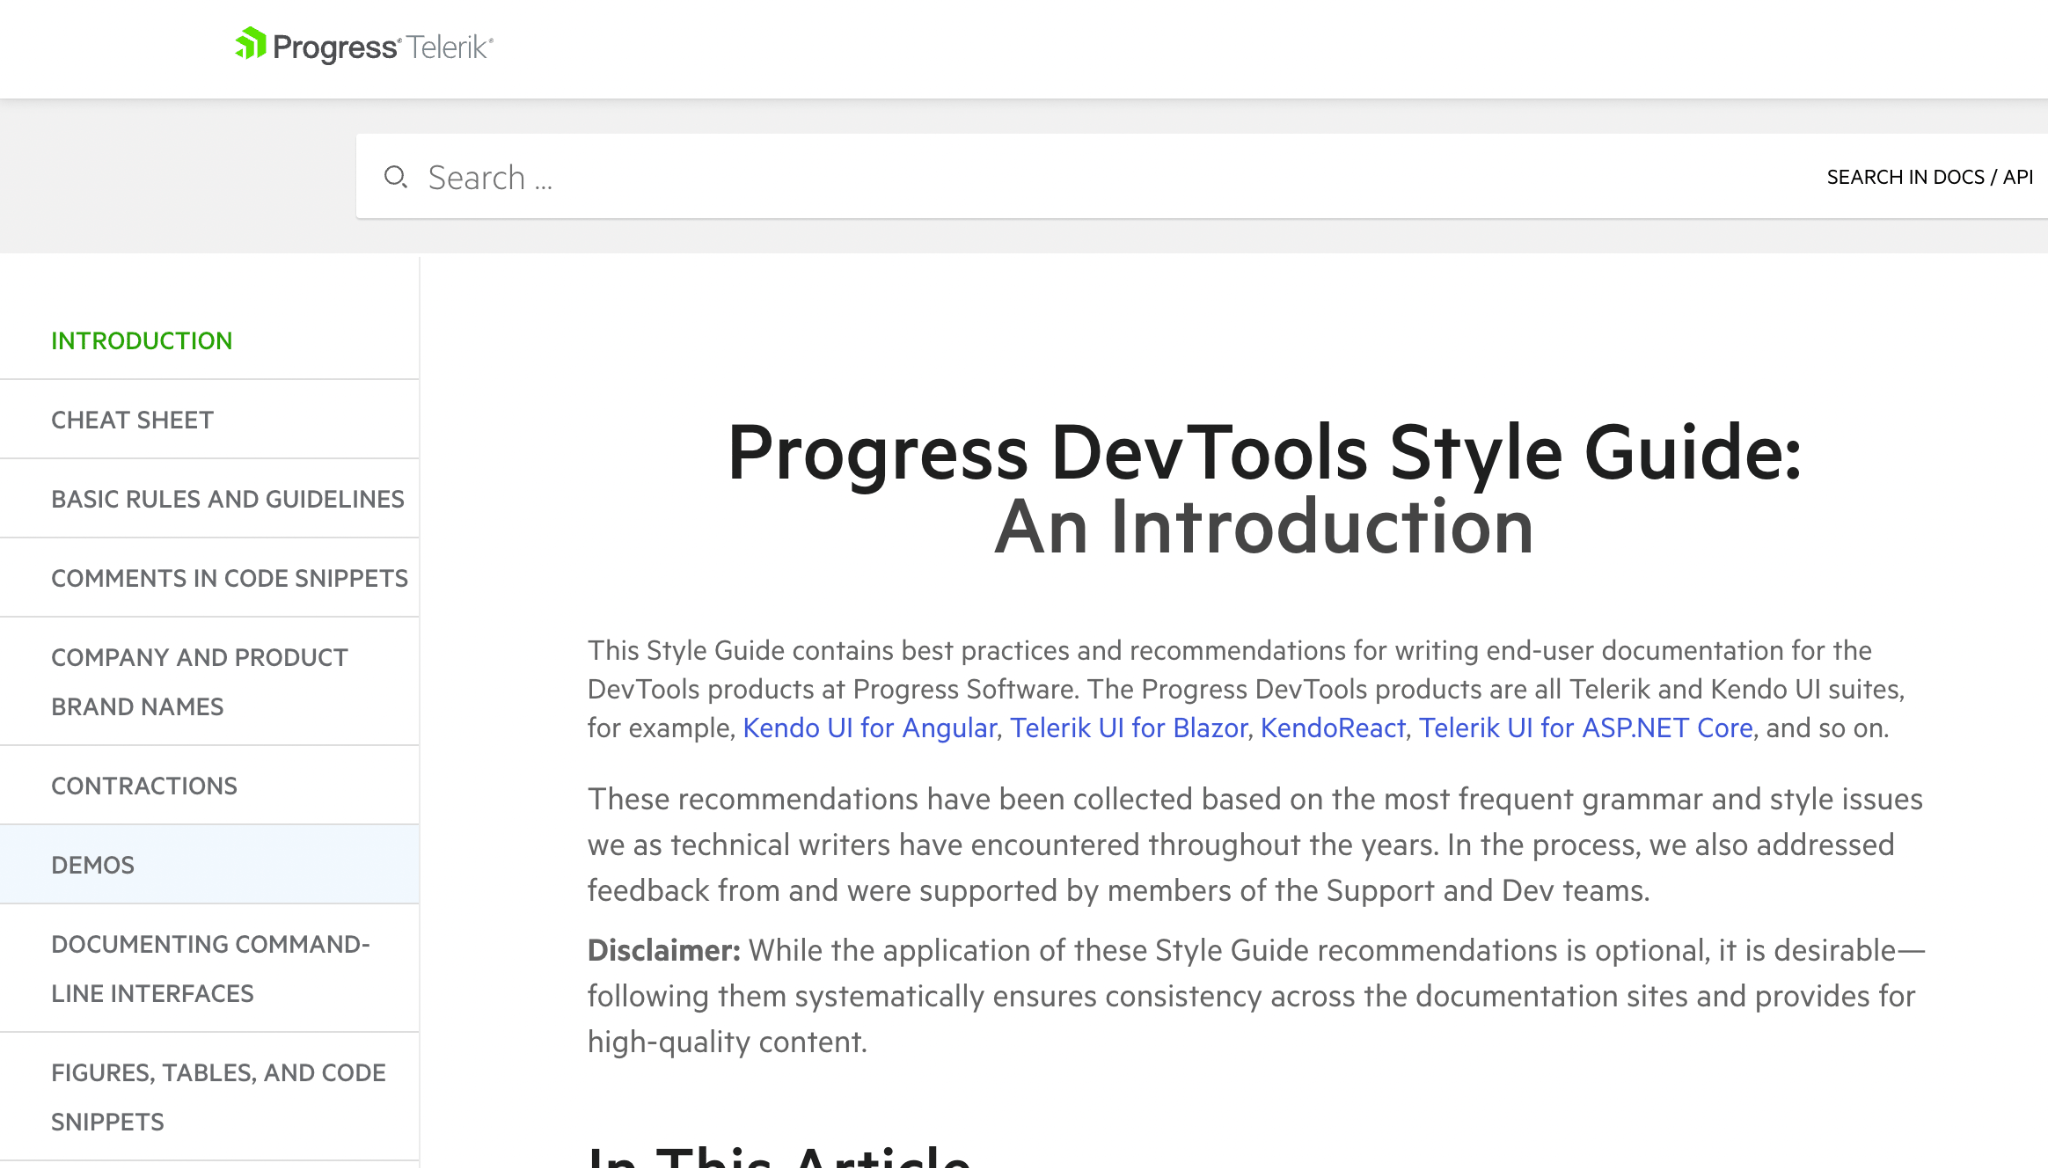Open the Comments in Code Snippets page

coord(230,577)
